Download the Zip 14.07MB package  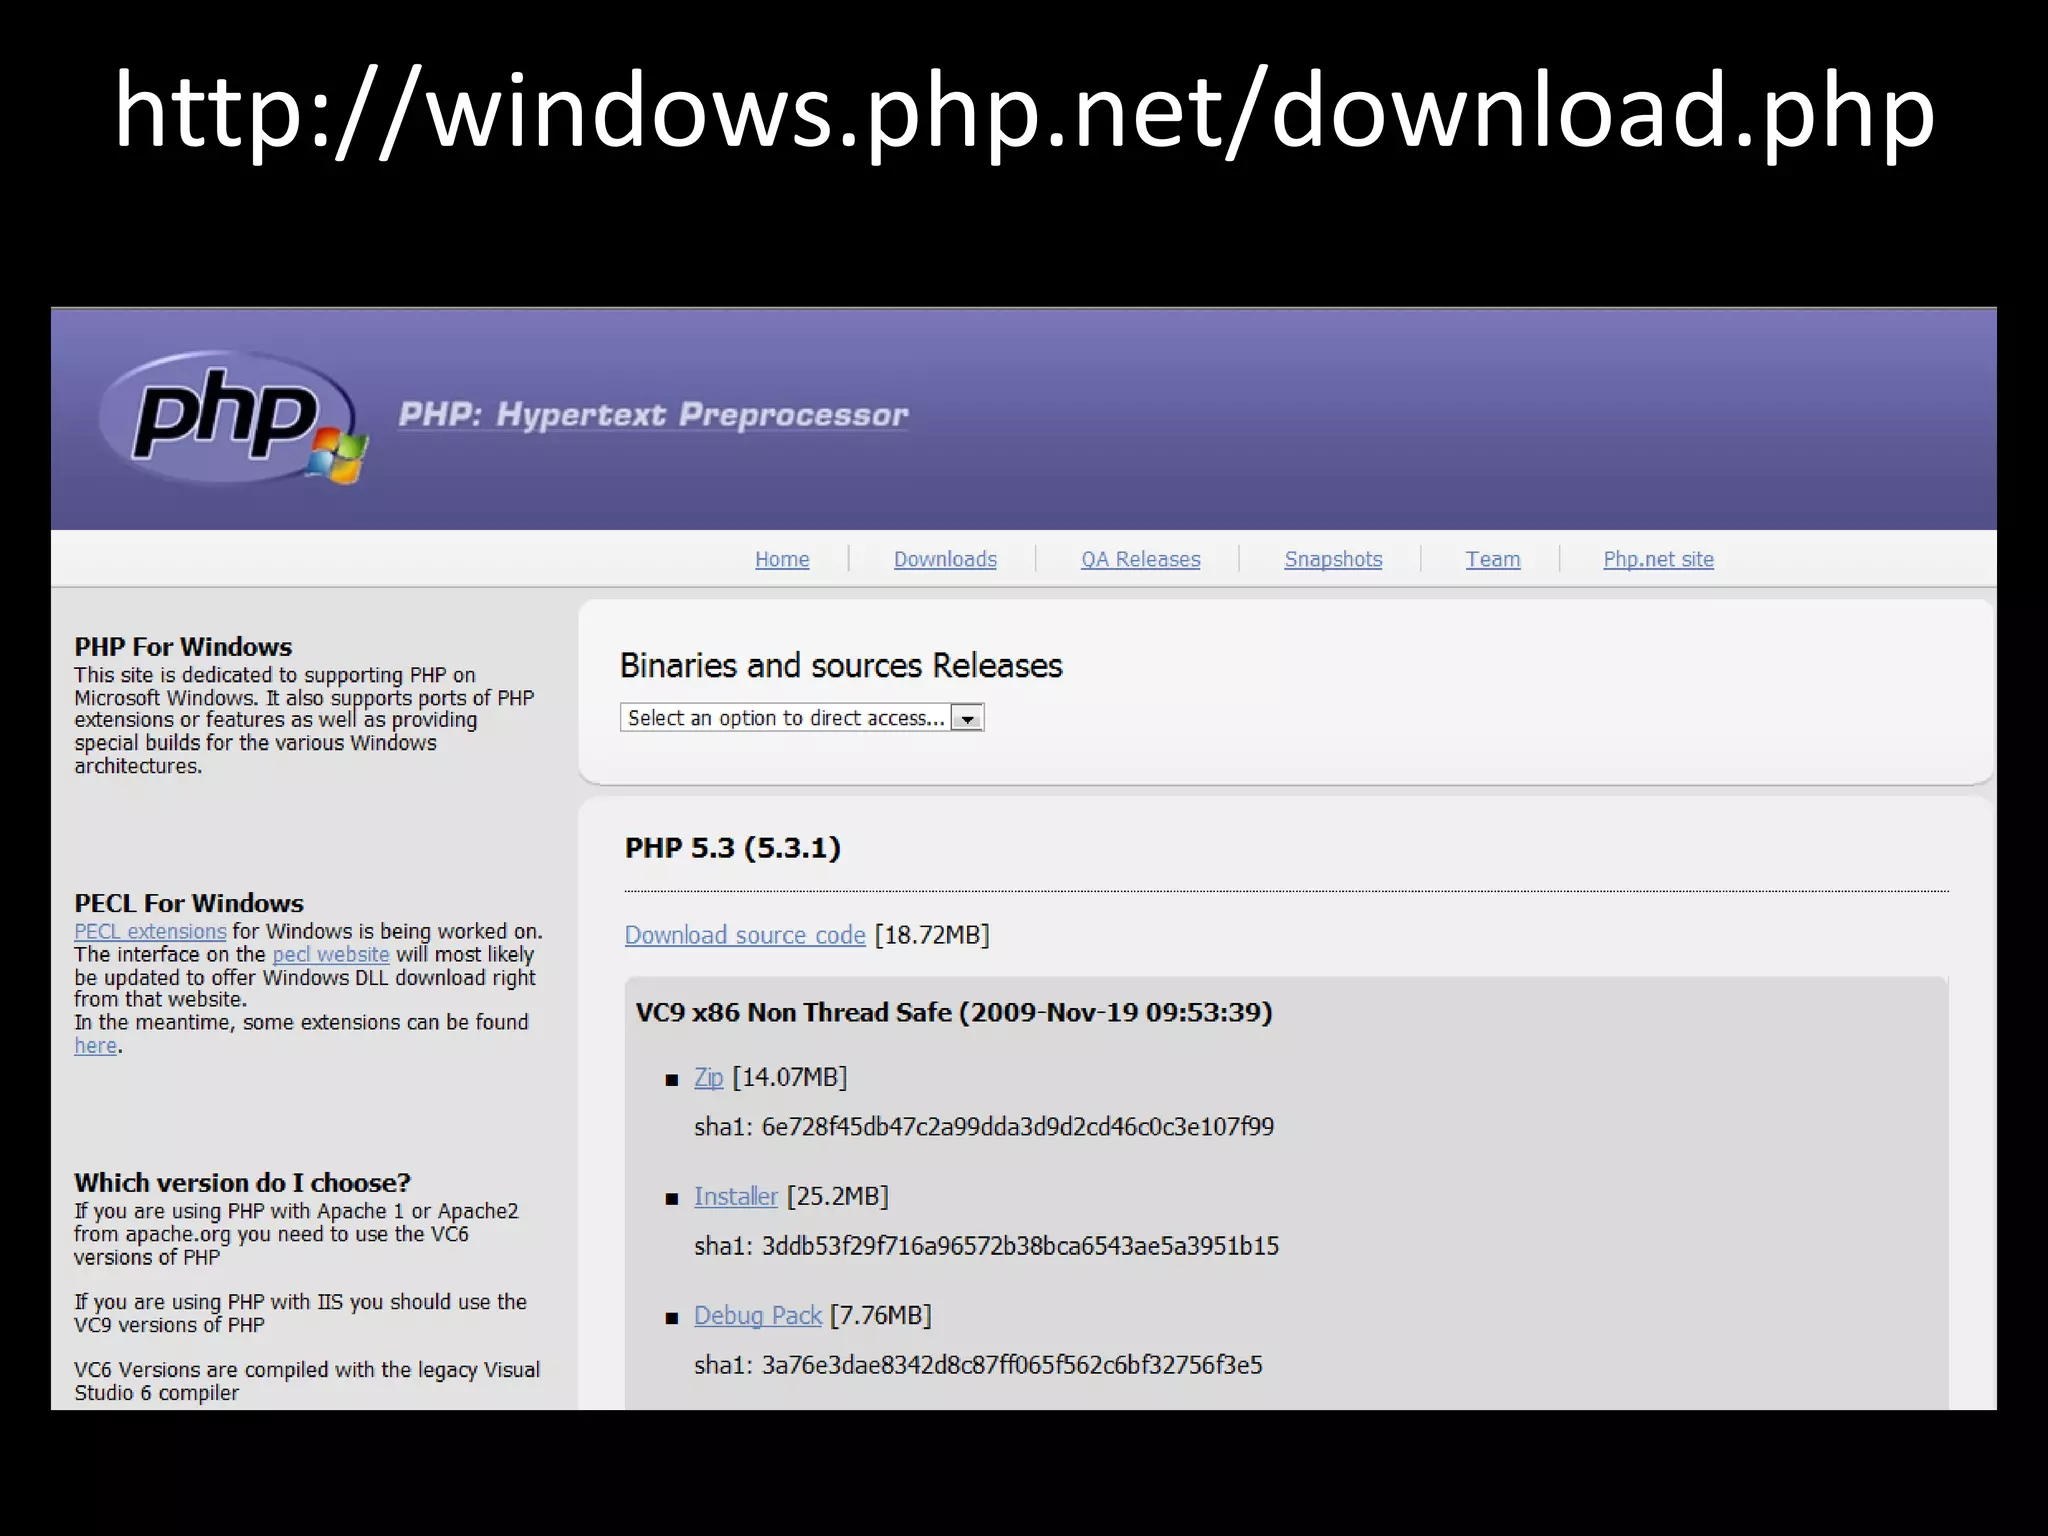tap(708, 1077)
